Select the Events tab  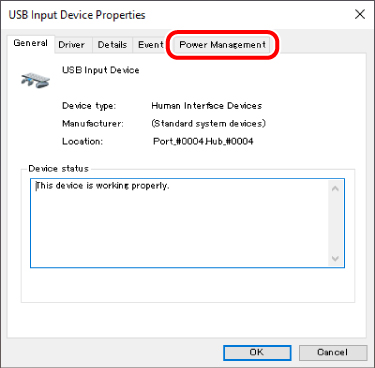(x=151, y=45)
